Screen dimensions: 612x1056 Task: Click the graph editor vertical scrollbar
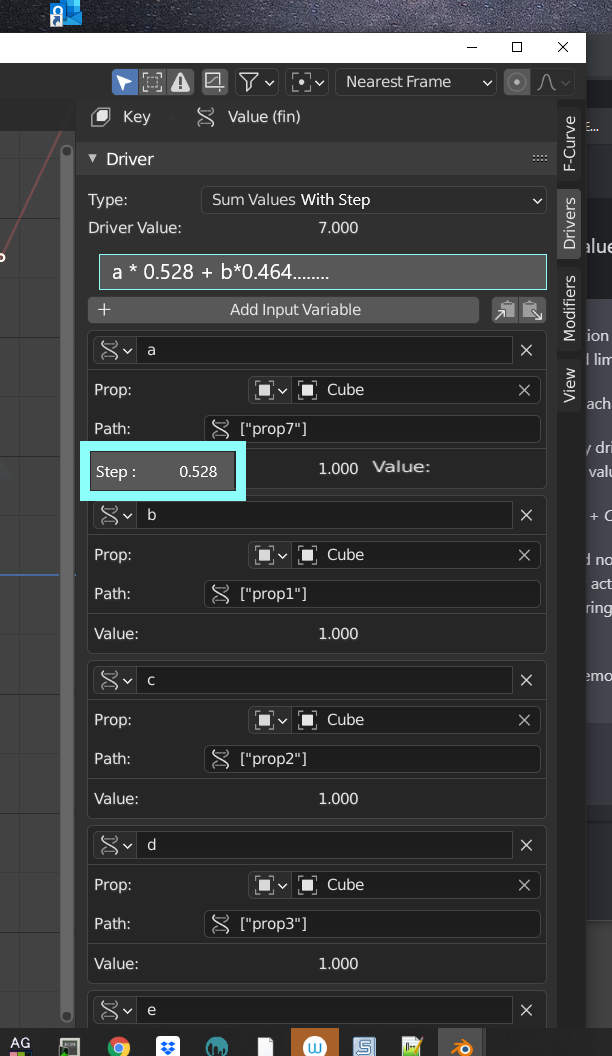(67, 584)
